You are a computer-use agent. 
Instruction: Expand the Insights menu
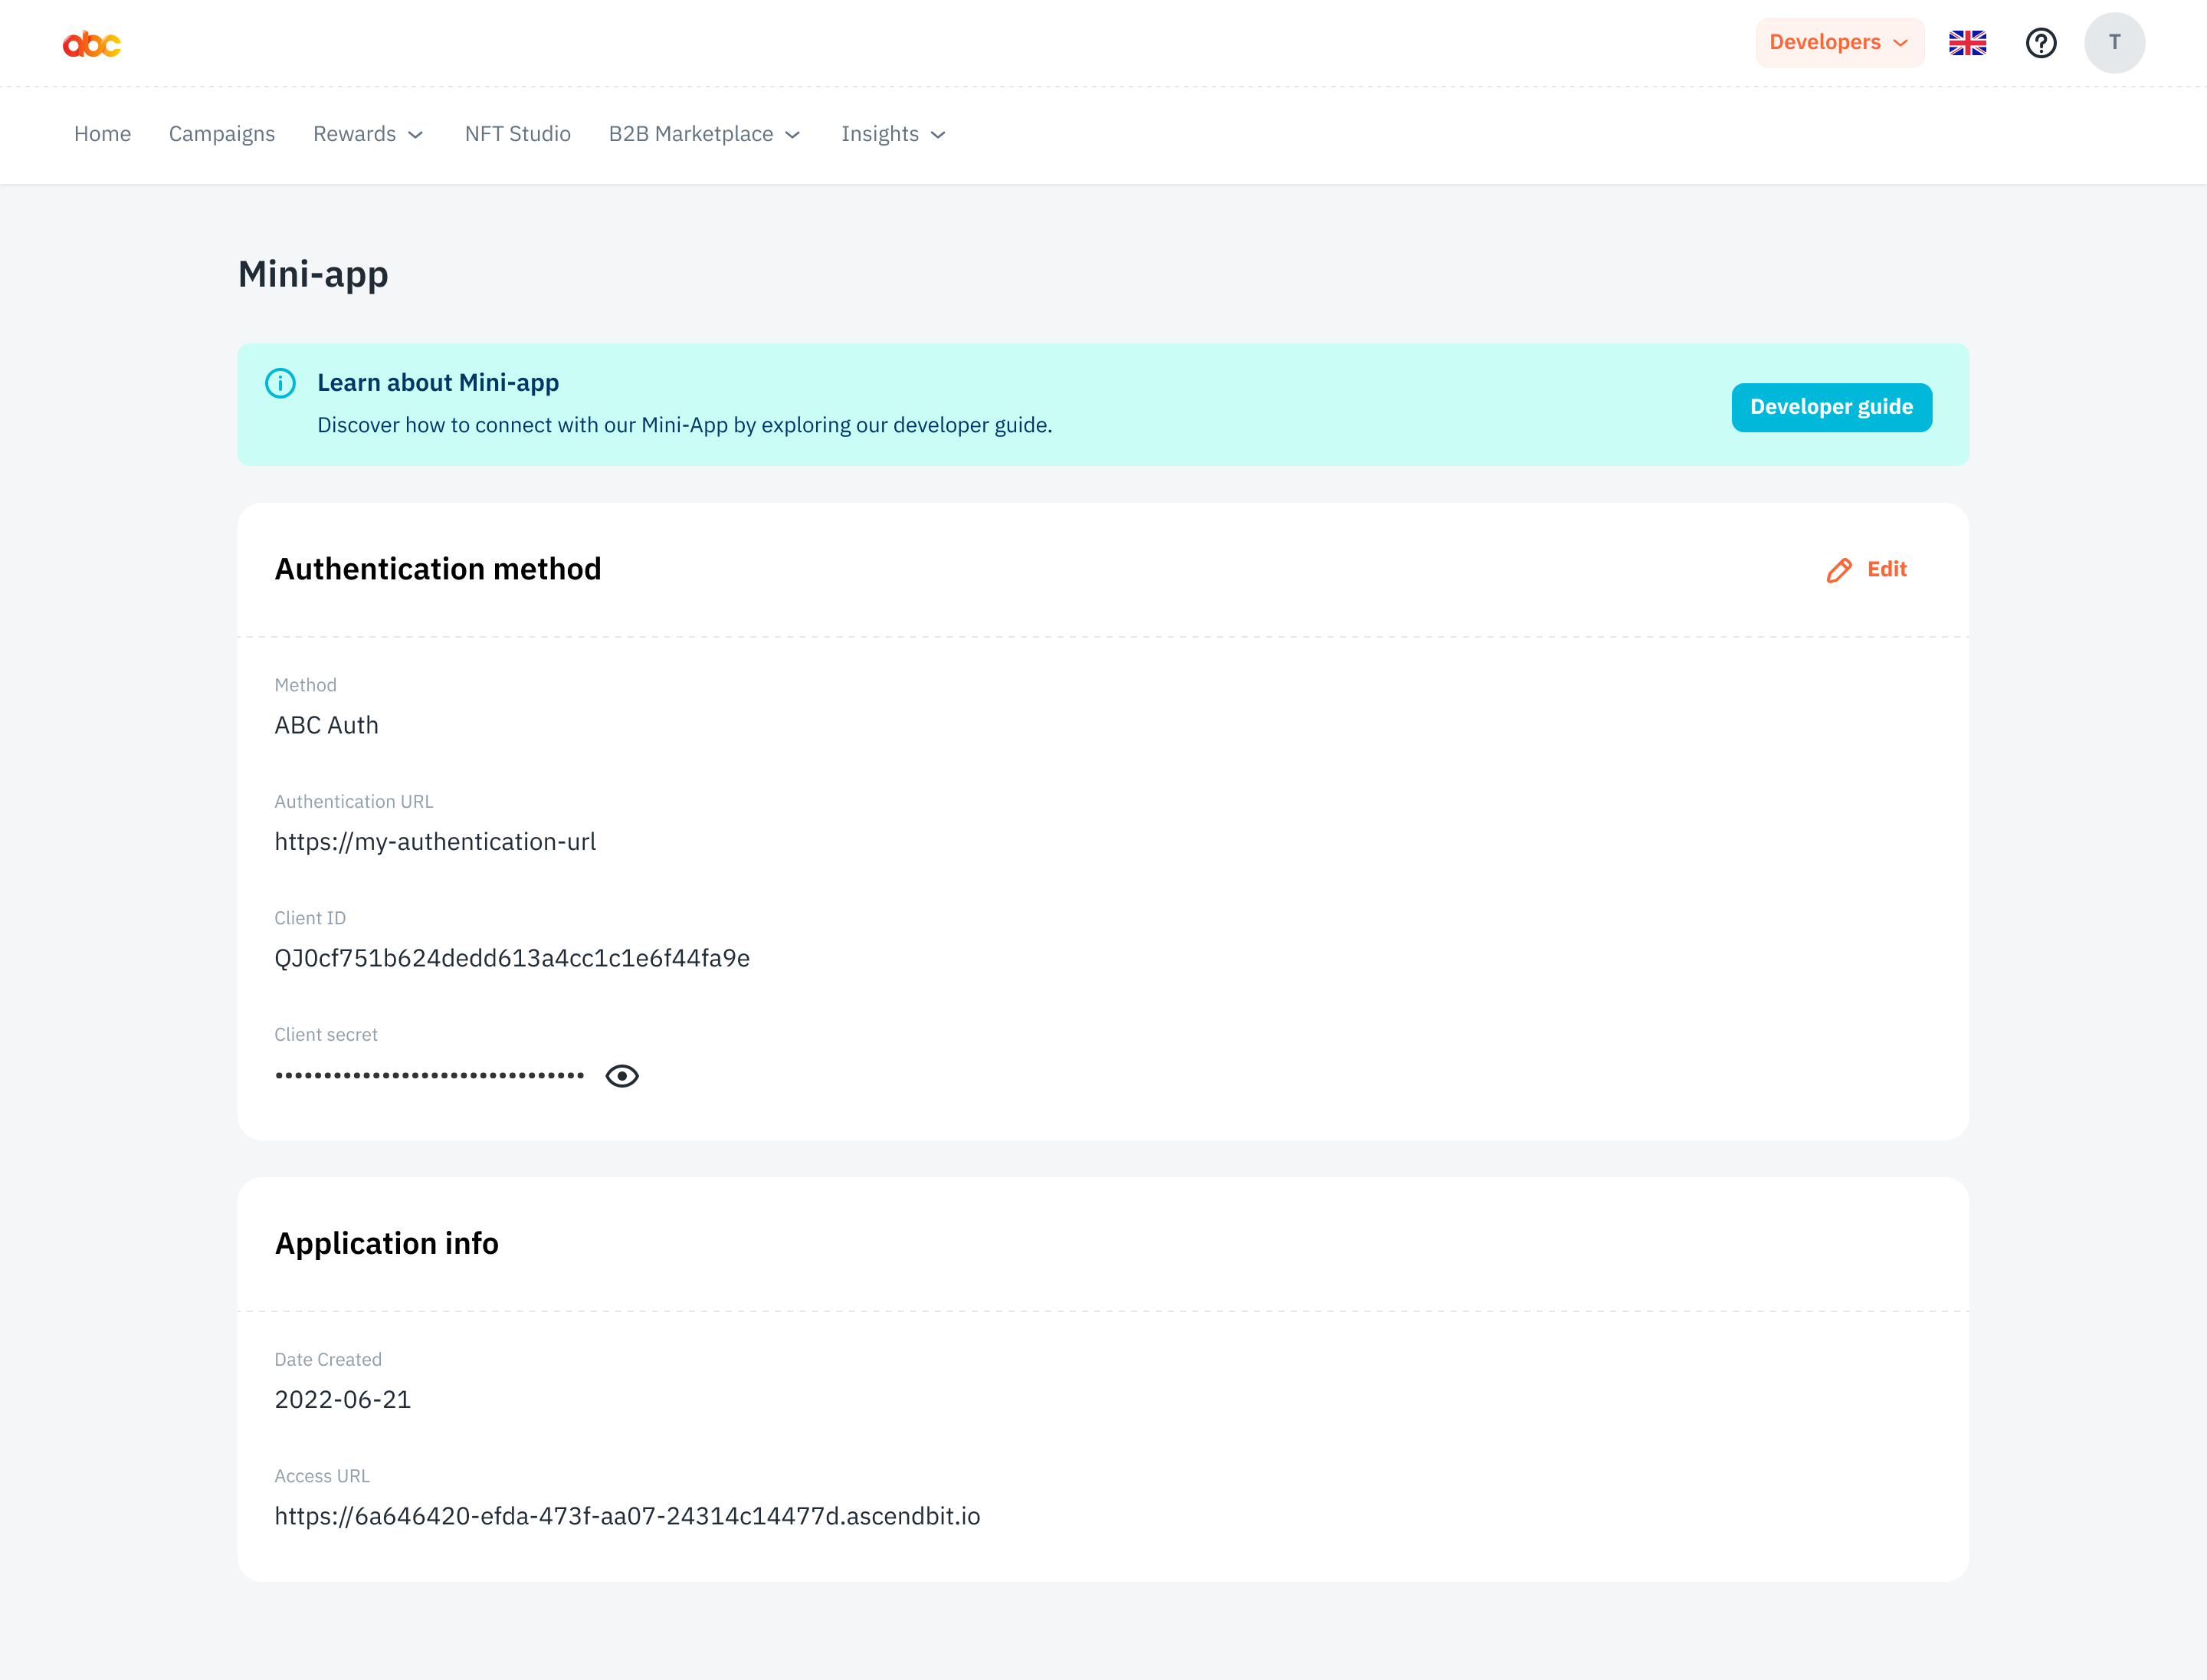coord(891,134)
